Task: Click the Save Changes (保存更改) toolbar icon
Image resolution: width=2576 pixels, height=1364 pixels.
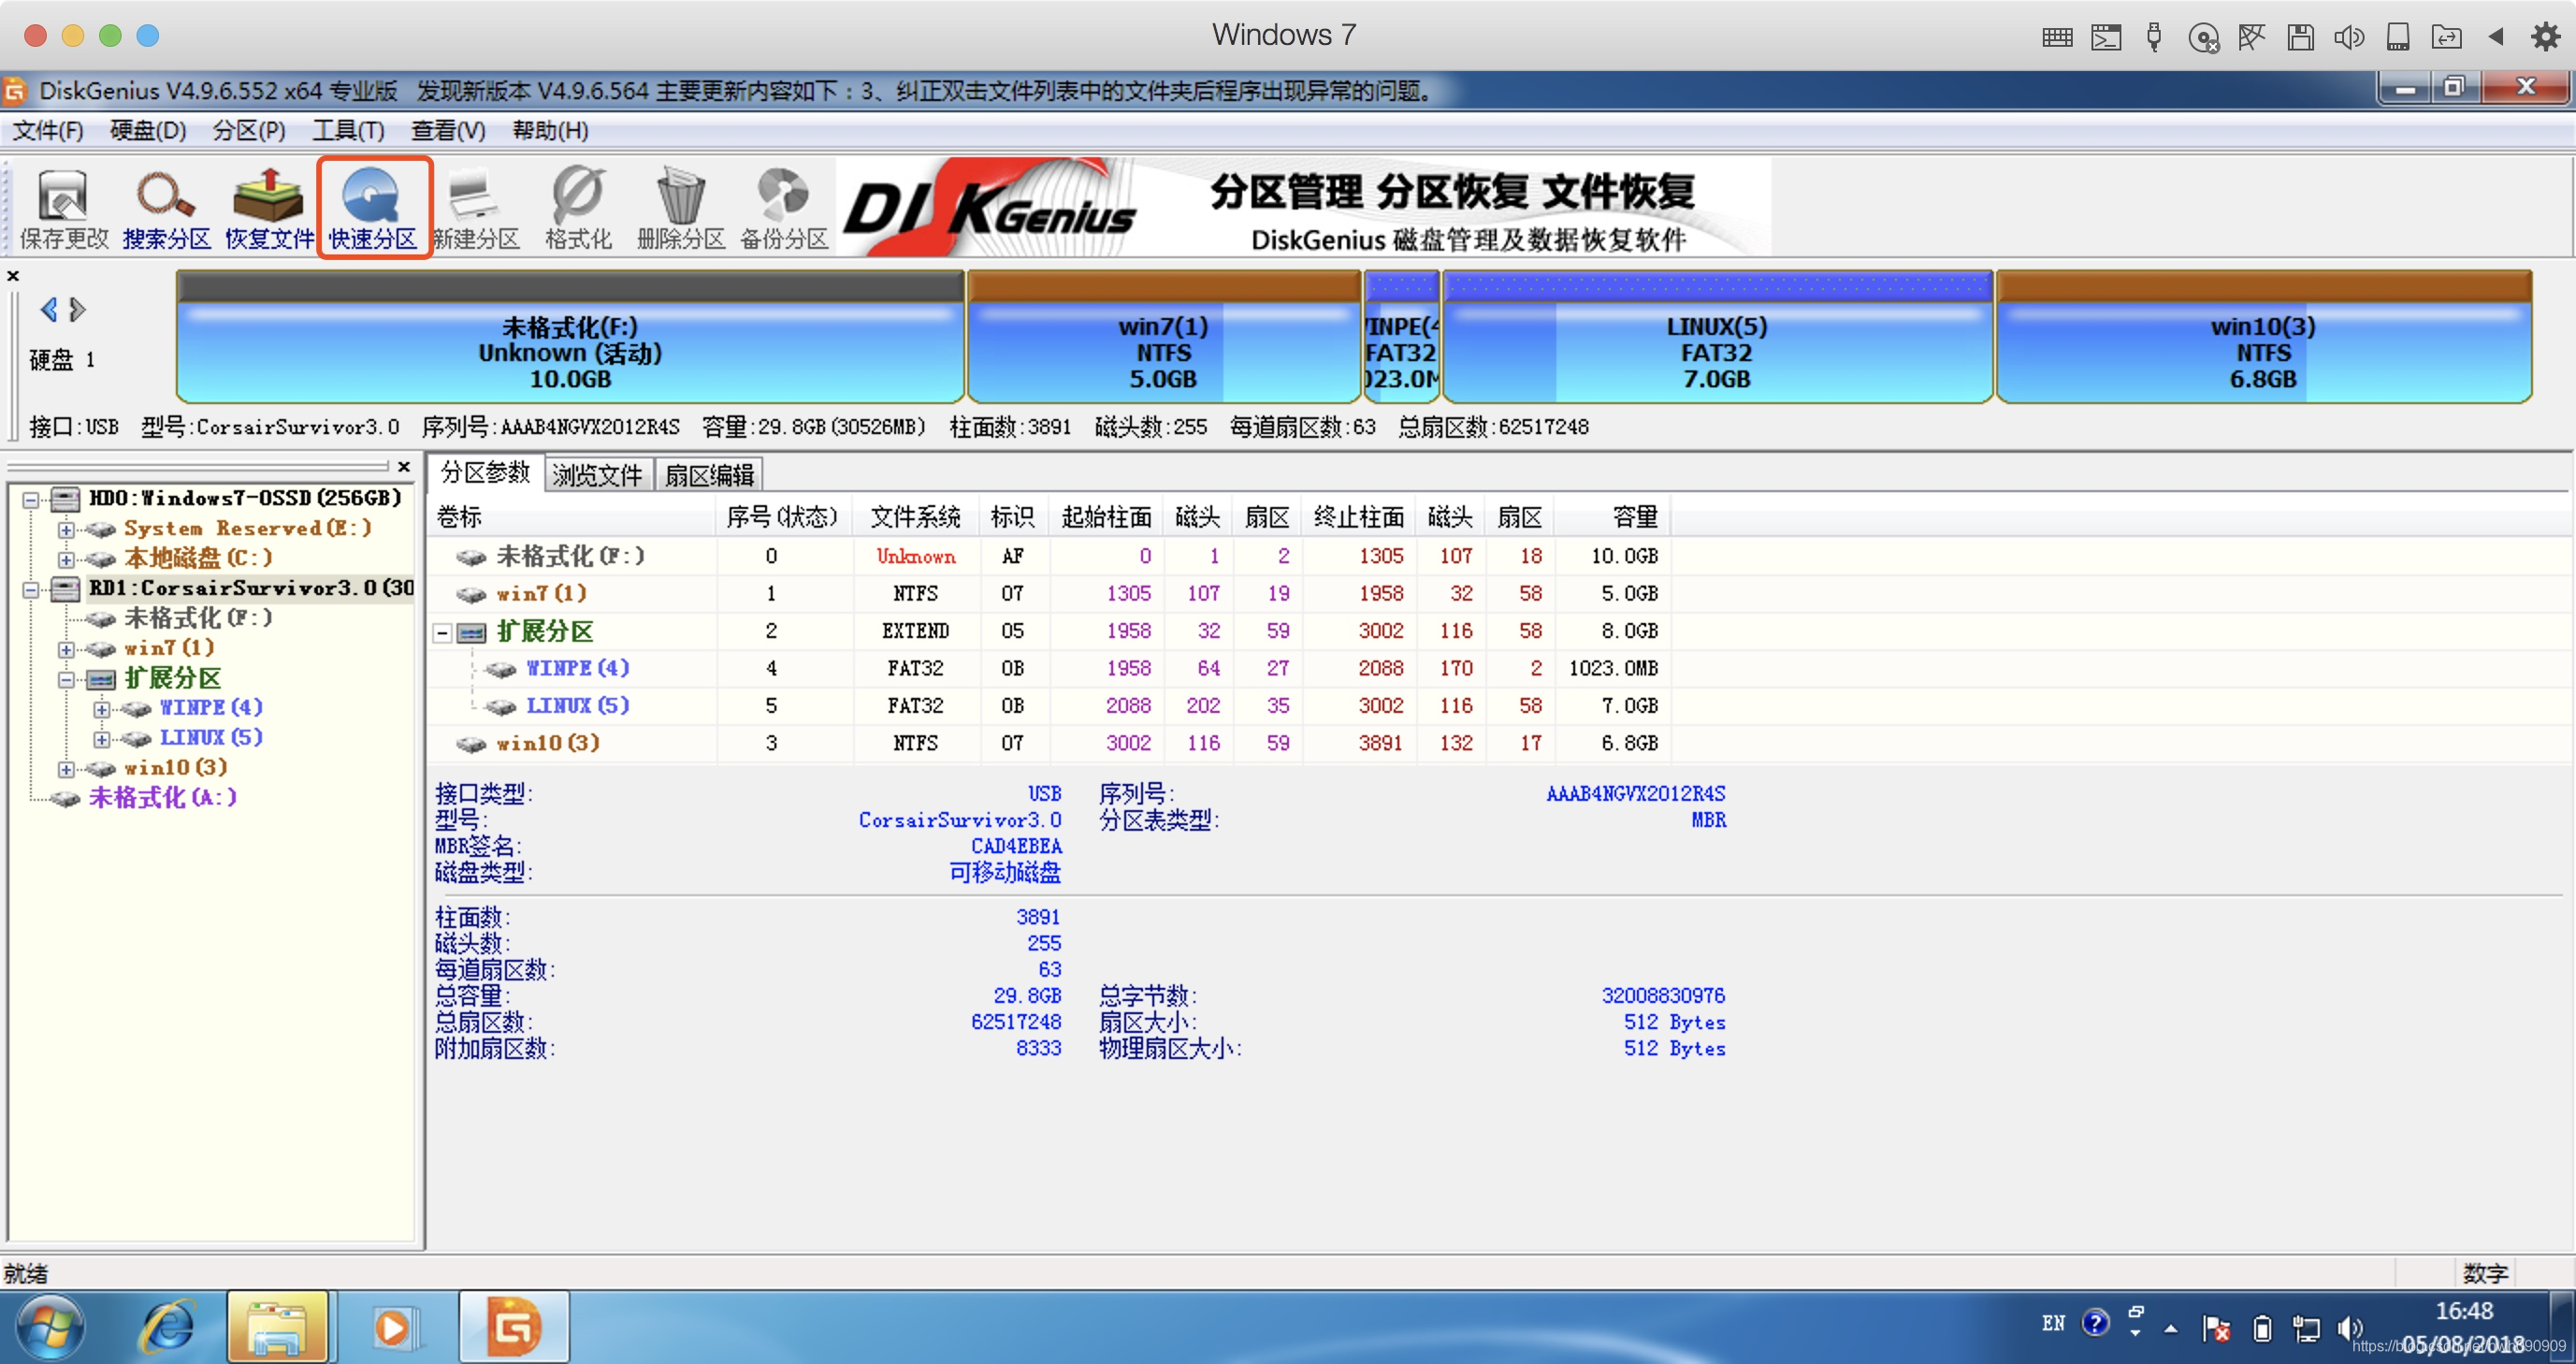Action: pyautogui.click(x=63, y=208)
